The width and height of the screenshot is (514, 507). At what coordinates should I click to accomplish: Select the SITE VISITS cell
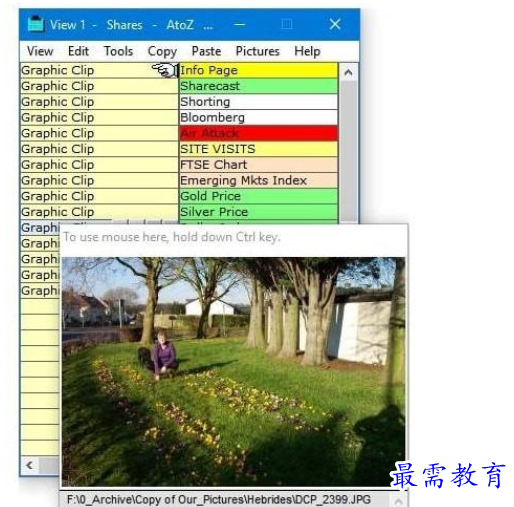point(259,149)
